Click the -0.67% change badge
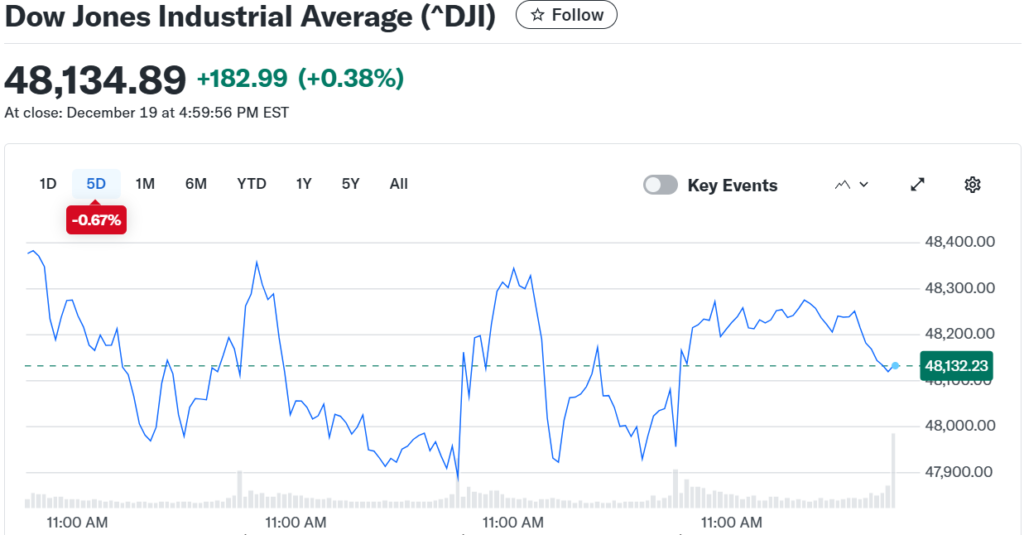This screenshot has height=535, width=1024. 96,220
